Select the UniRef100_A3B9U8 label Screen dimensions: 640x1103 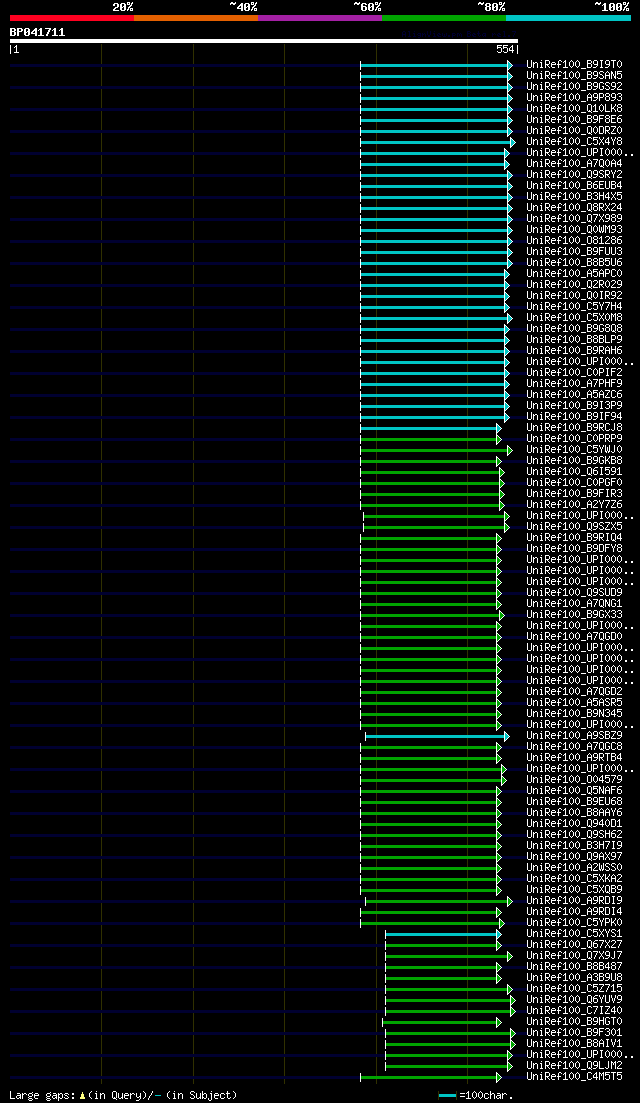[x=574, y=977]
